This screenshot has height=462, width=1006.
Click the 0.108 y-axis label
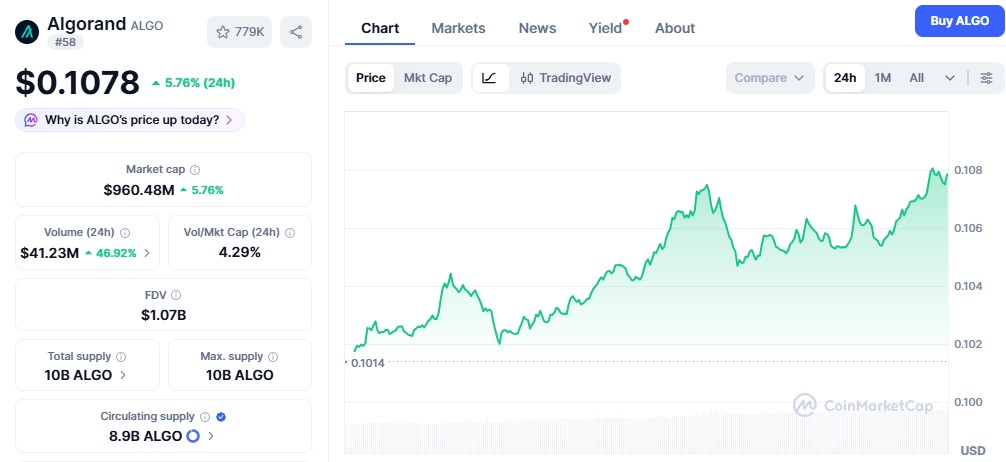(x=968, y=170)
